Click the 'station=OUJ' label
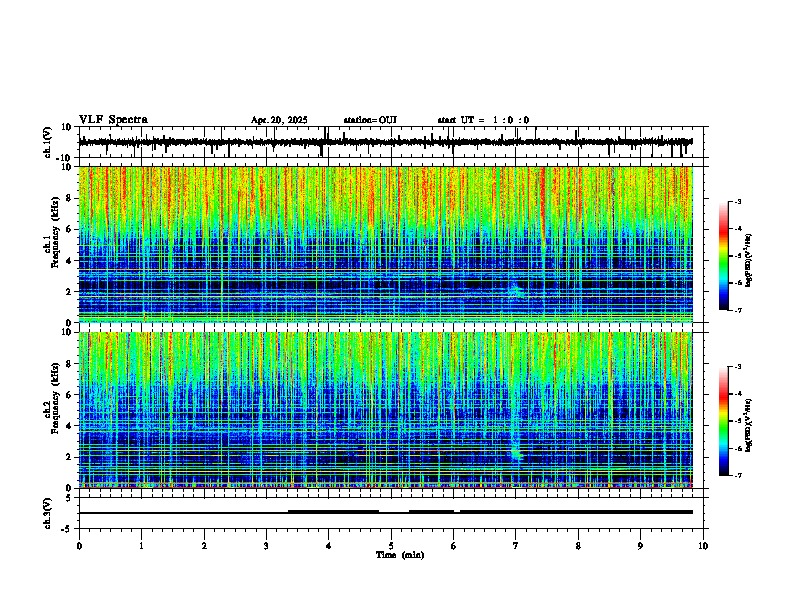This screenshot has width=792, height=612. 370,120
